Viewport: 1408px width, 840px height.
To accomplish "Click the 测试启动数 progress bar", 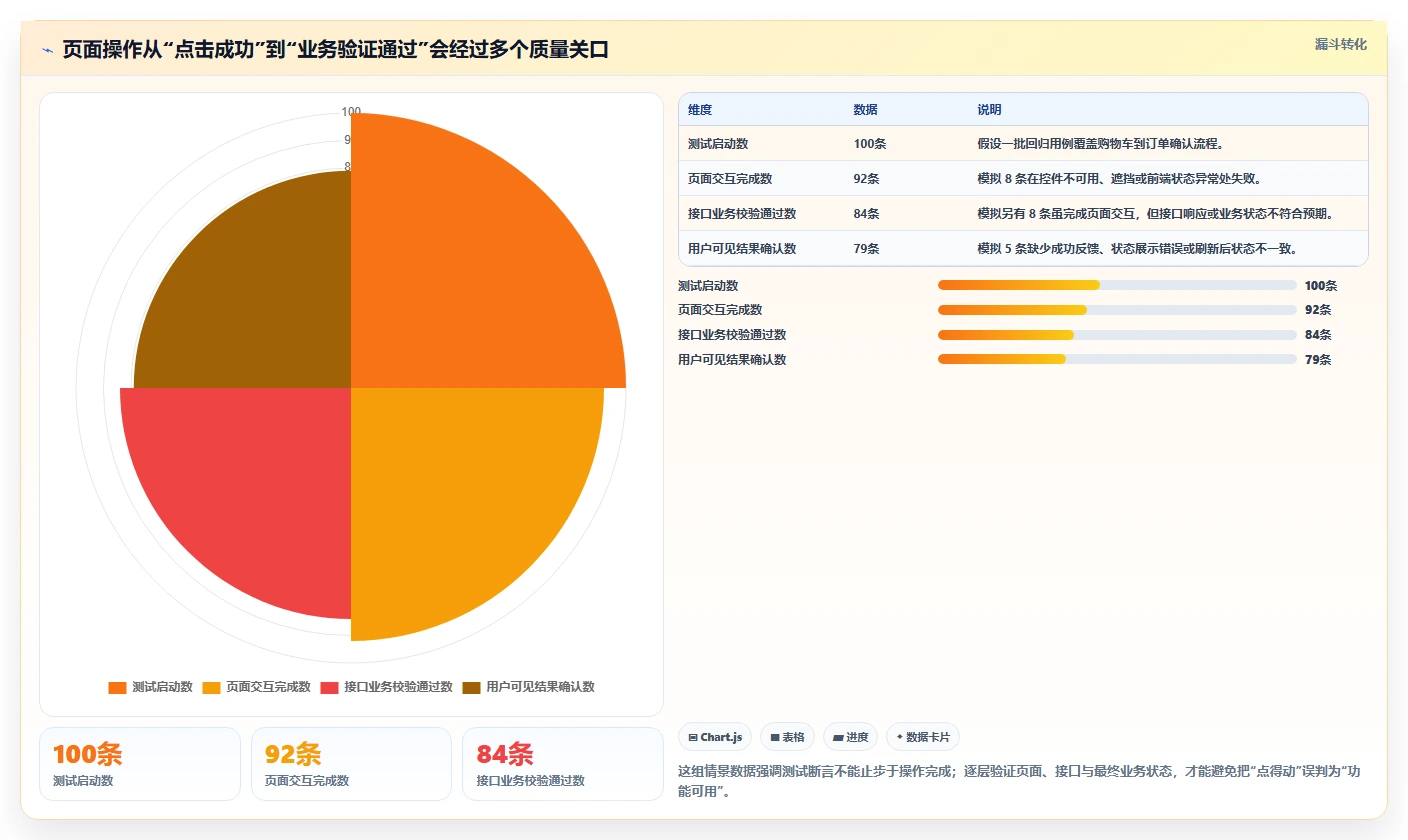I will (x=1117, y=285).
